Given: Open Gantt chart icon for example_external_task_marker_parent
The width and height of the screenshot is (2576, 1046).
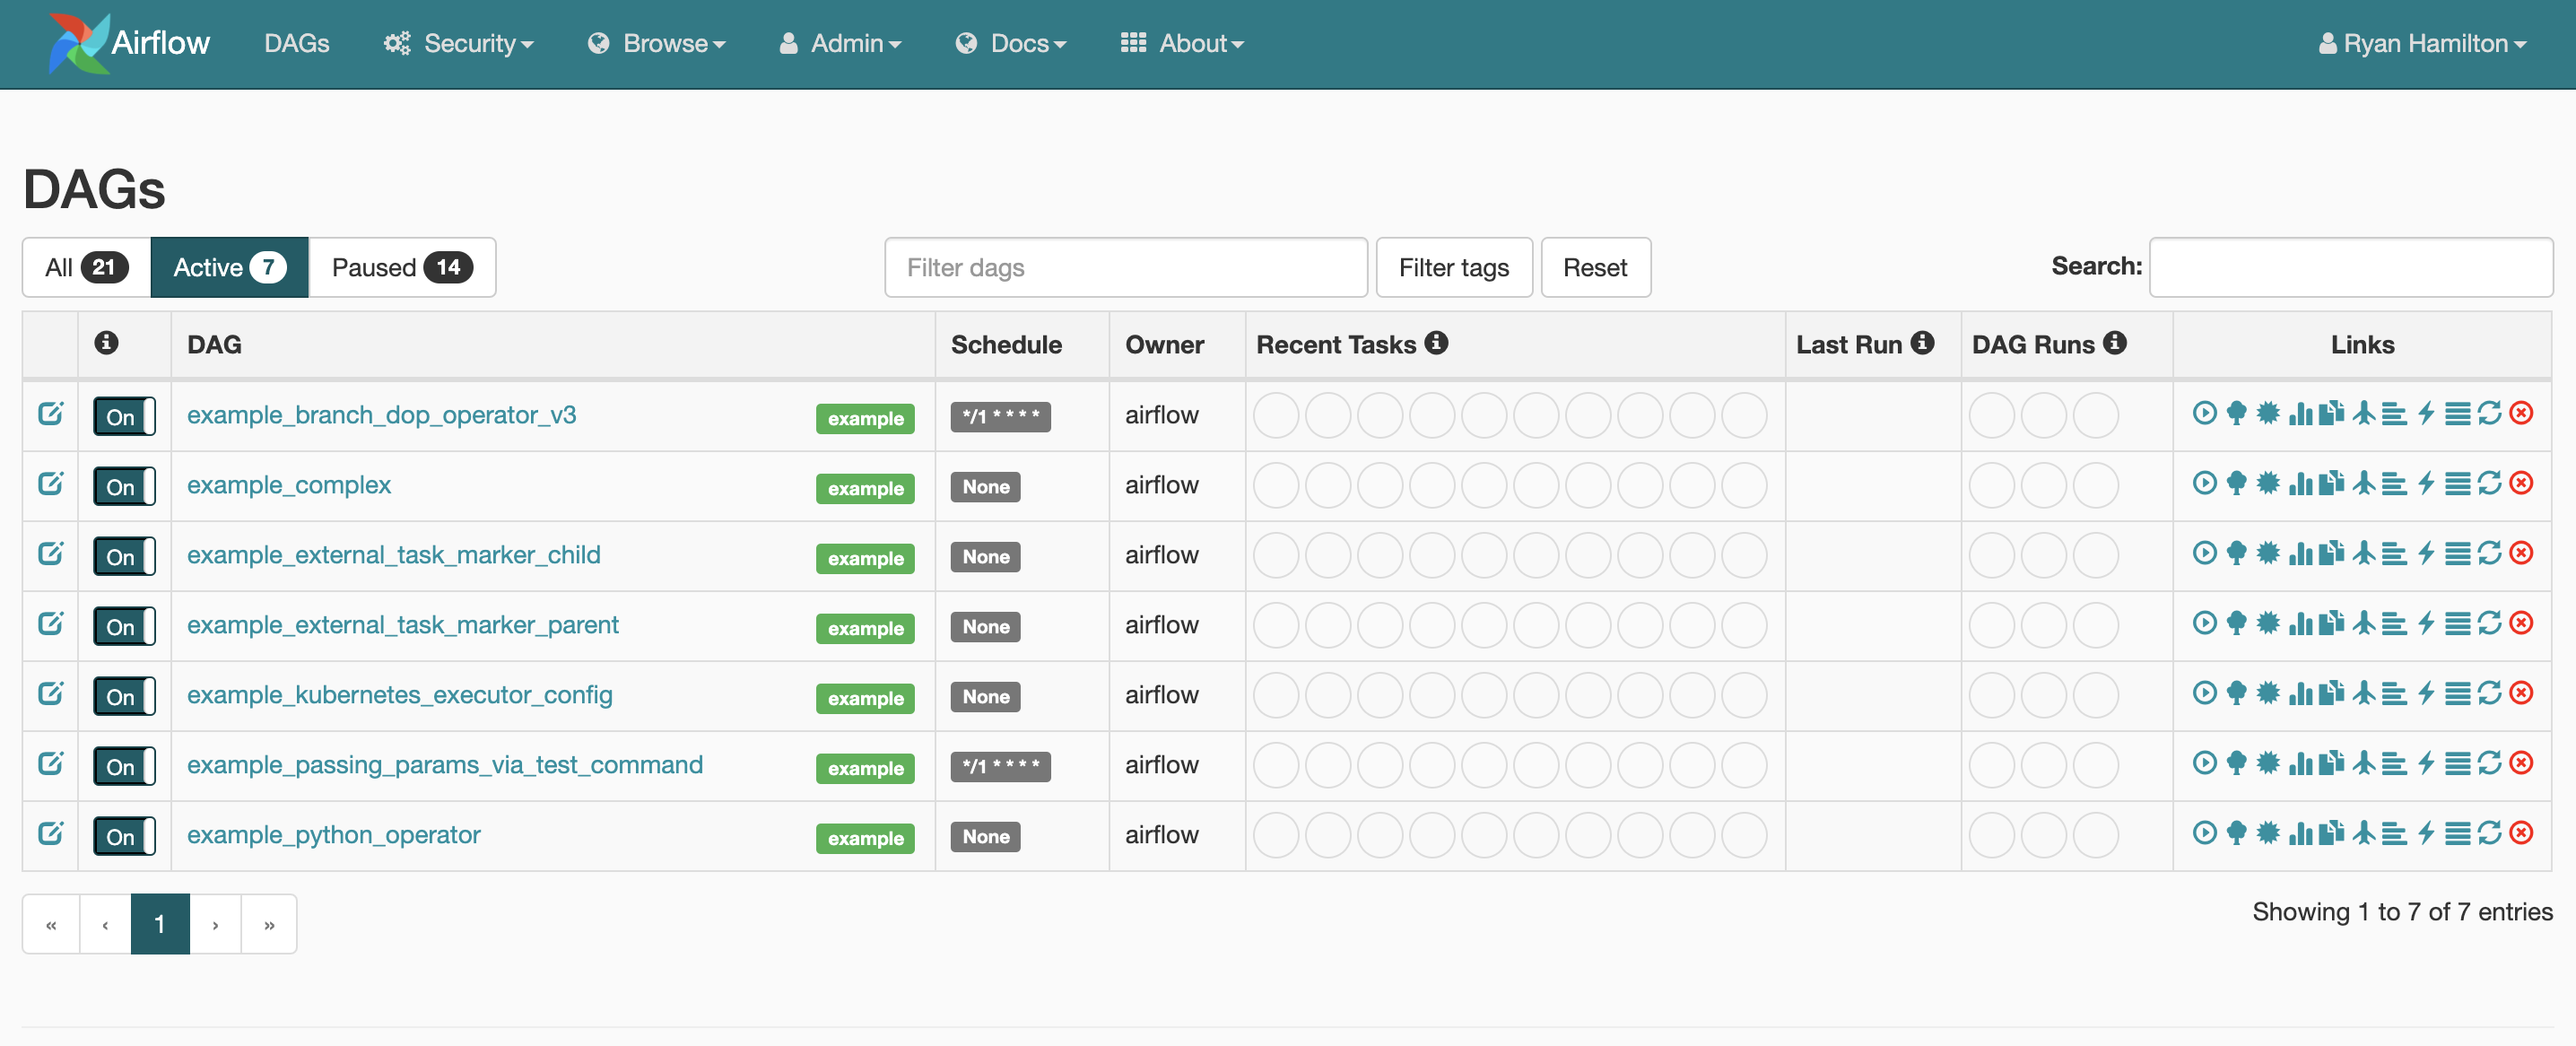Looking at the screenshot, I should click(2394, 623).
